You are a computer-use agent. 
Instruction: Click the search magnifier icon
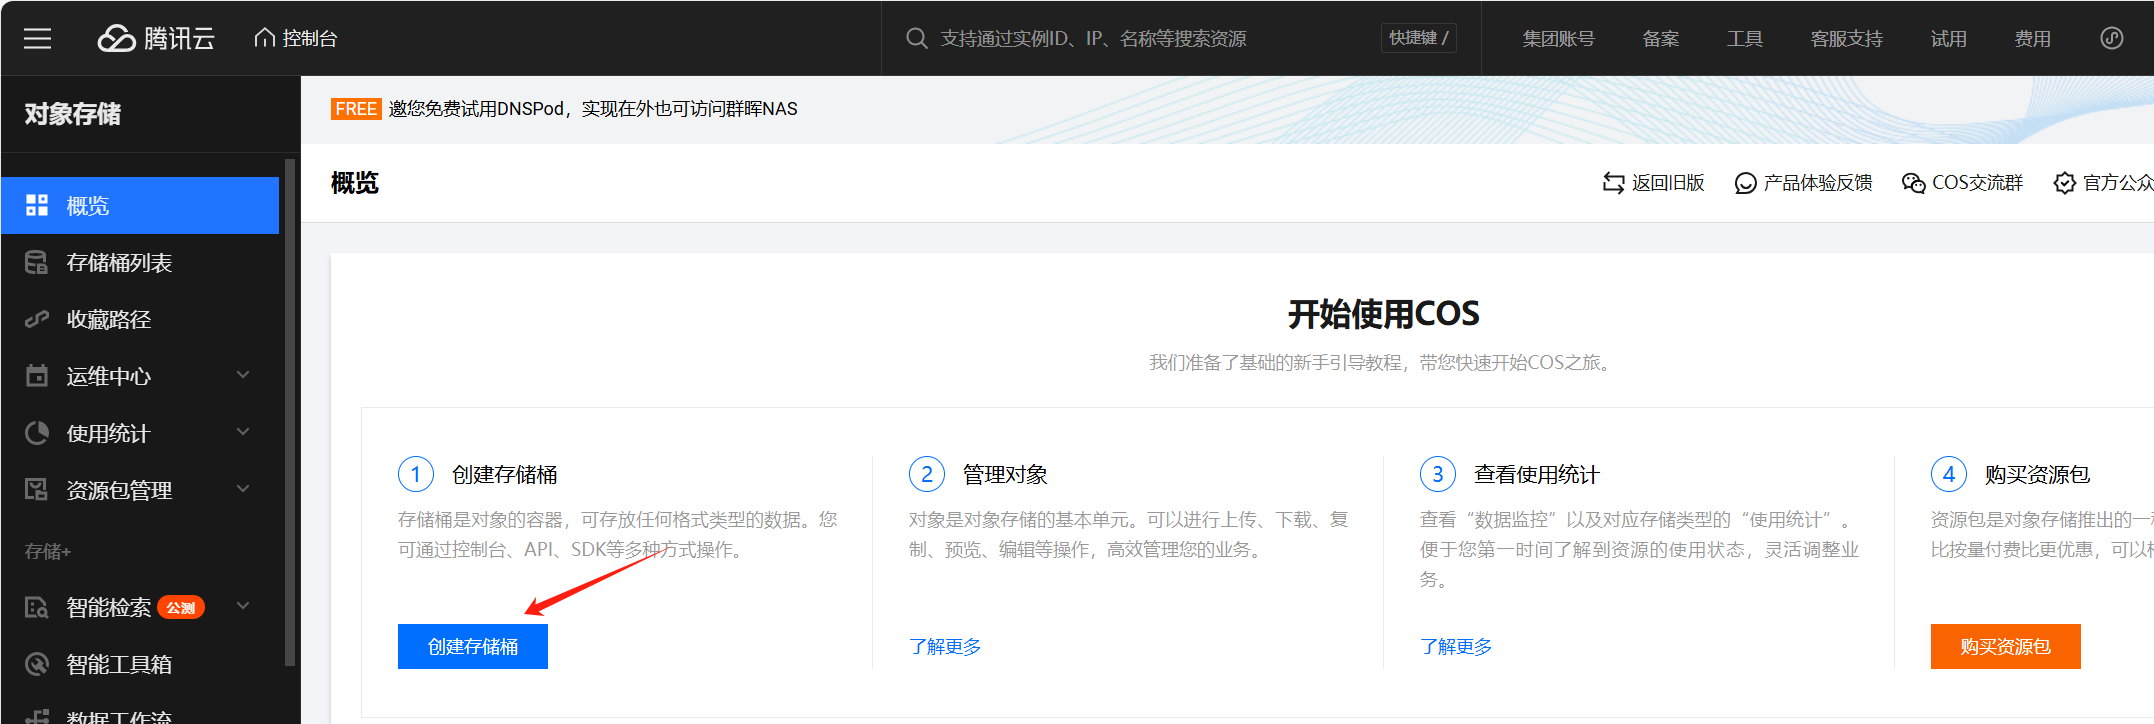(x=916, y=39)
